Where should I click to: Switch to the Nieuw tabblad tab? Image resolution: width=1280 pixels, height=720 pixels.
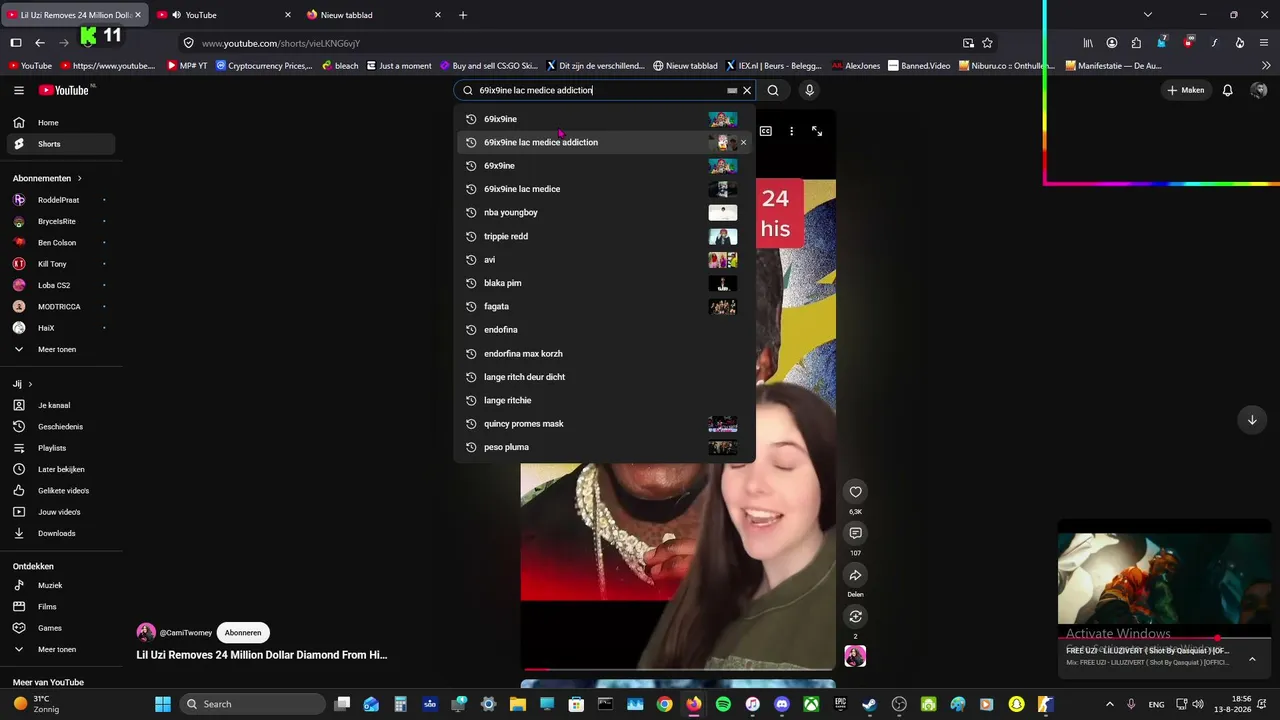pos(371,15)
